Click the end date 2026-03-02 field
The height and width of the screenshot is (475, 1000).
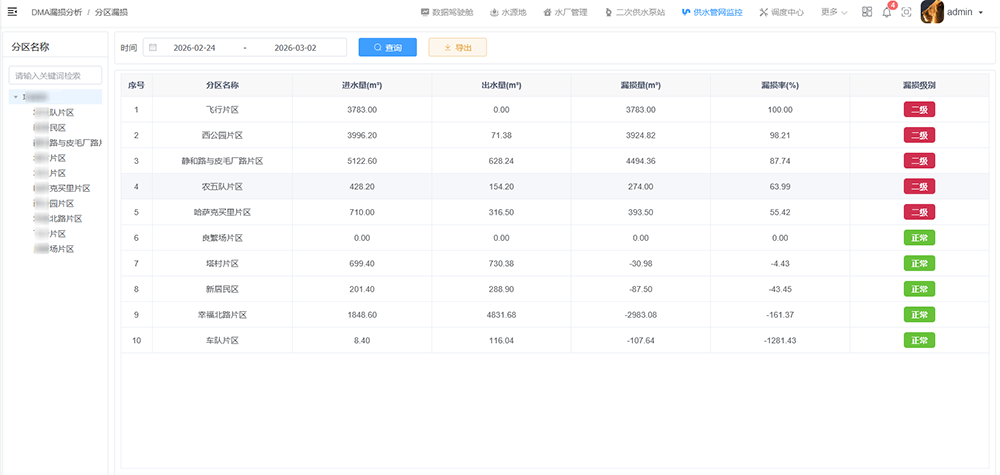pyautogui.click(x=295, y=47)
